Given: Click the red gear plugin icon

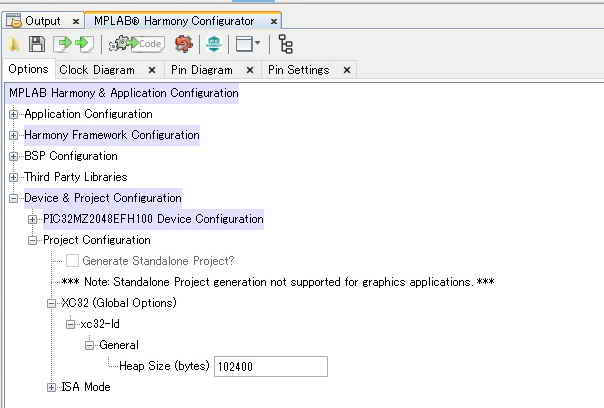Looking at the screenshot, I should pyautogui.click(x=184, y=44).
